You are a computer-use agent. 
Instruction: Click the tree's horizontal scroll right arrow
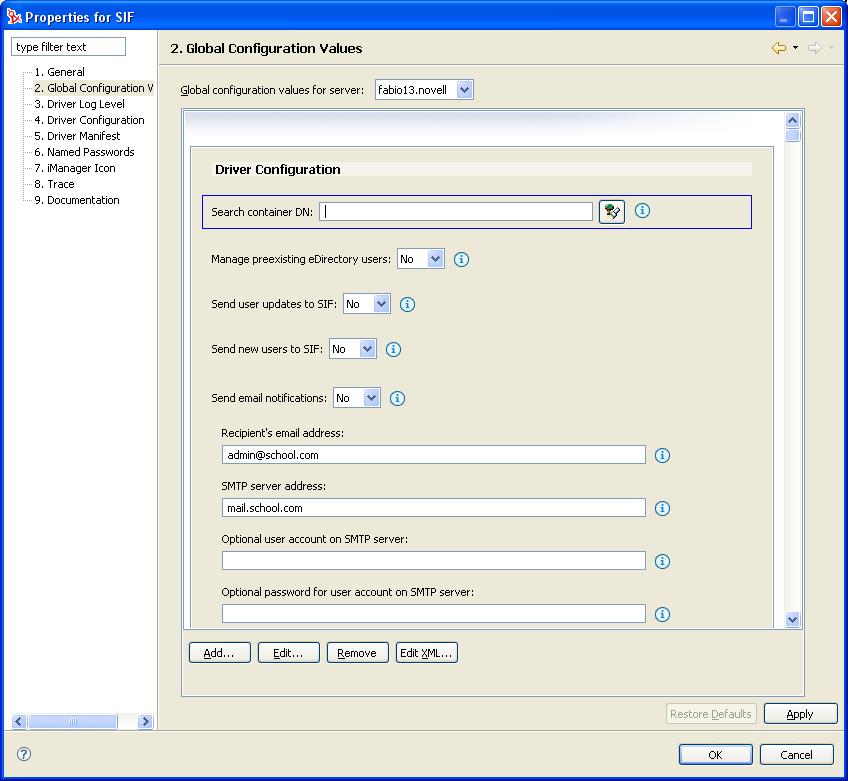[x=145, y=721]
